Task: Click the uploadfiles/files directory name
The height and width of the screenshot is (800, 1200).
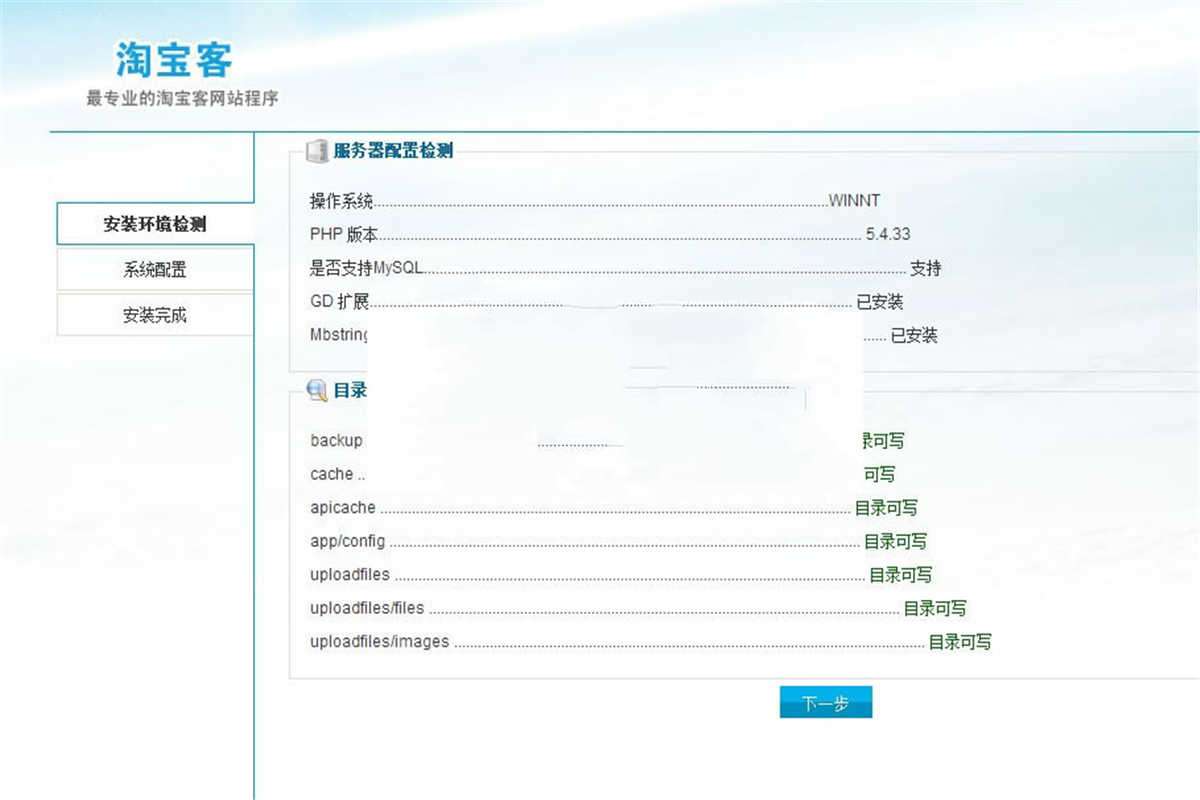Action: (x=367, y=608)
